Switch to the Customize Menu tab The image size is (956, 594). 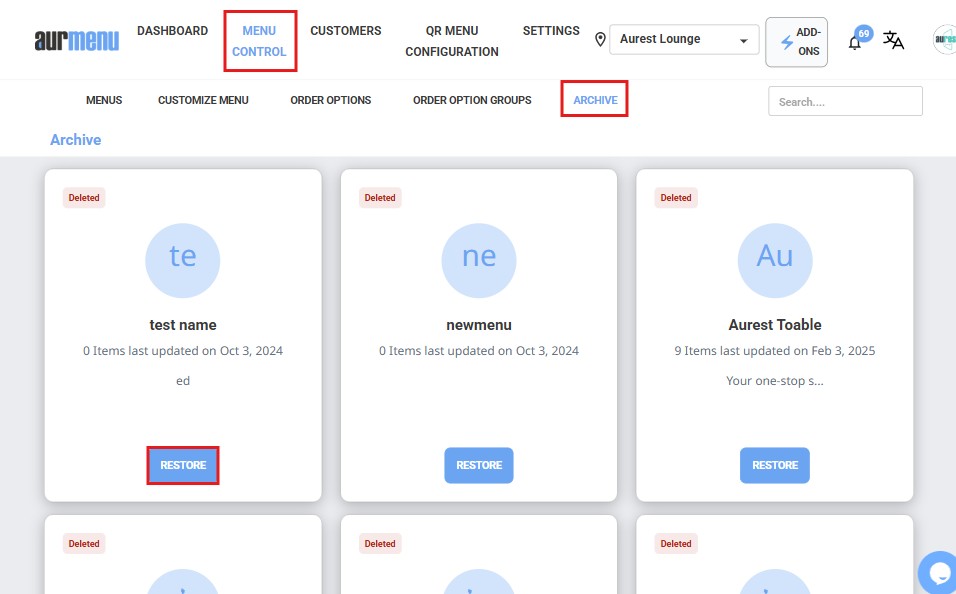tap(203, 100)
